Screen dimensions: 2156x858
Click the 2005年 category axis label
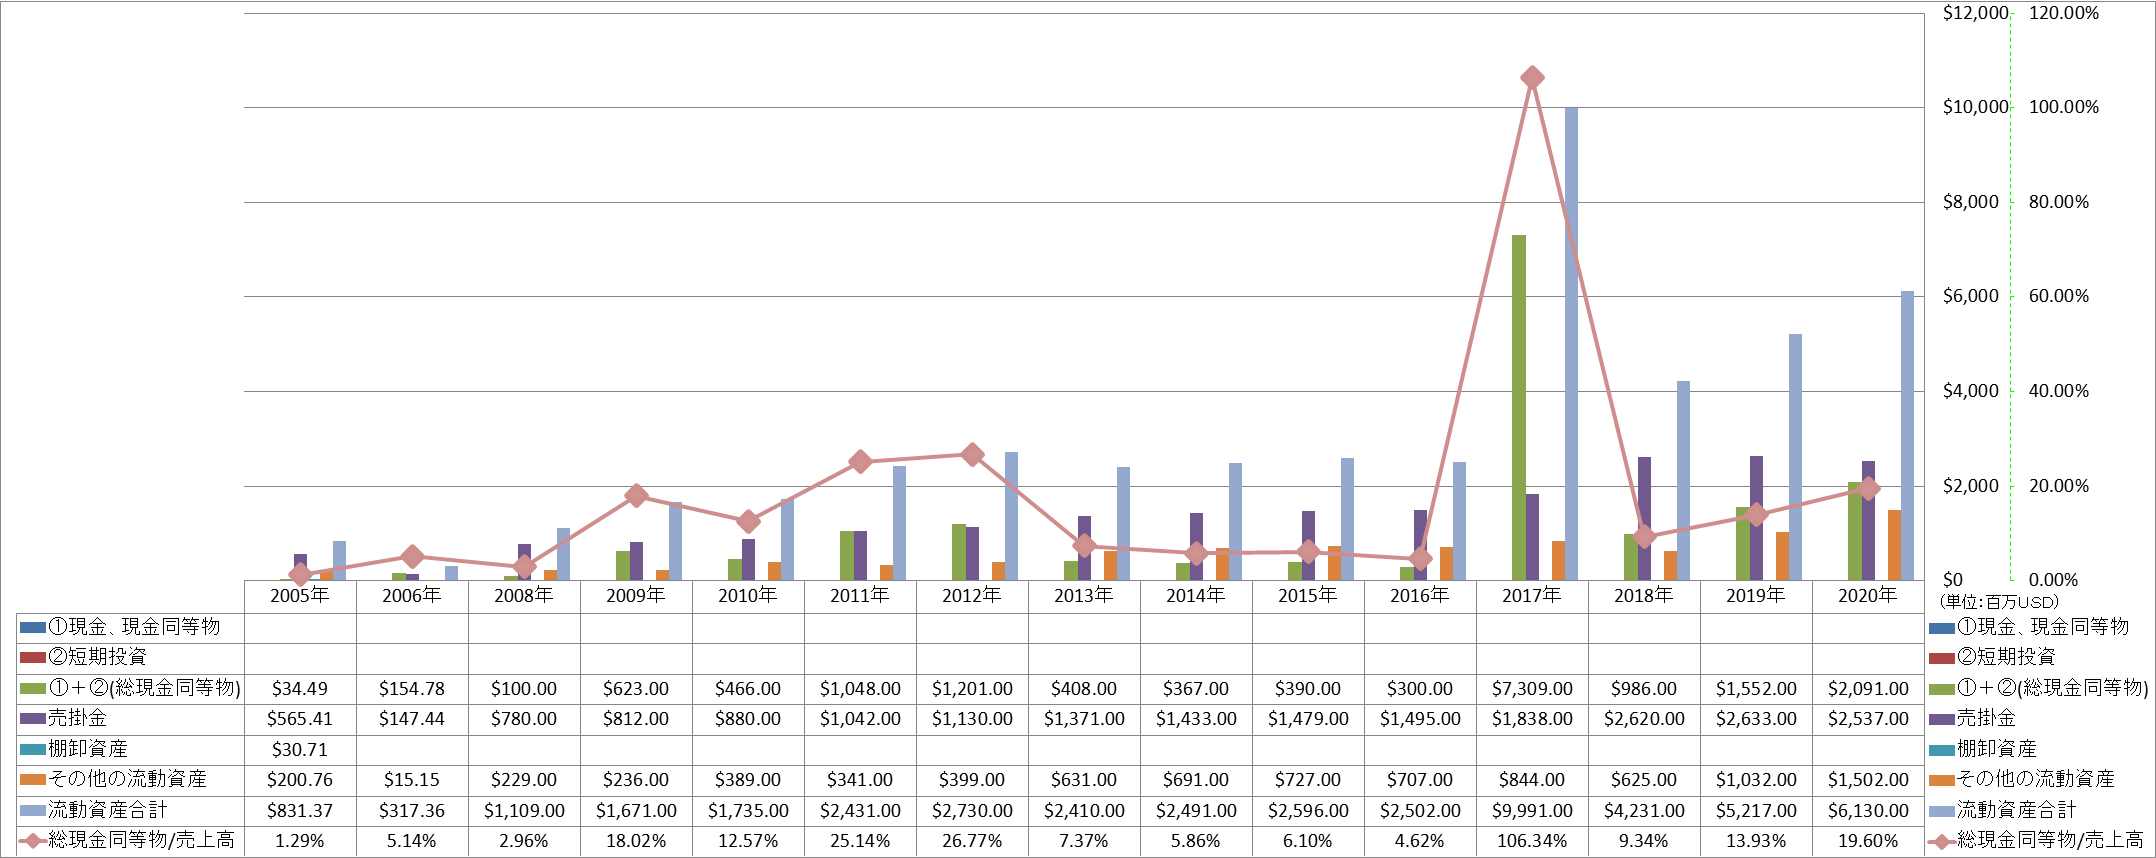coord(300,596)
